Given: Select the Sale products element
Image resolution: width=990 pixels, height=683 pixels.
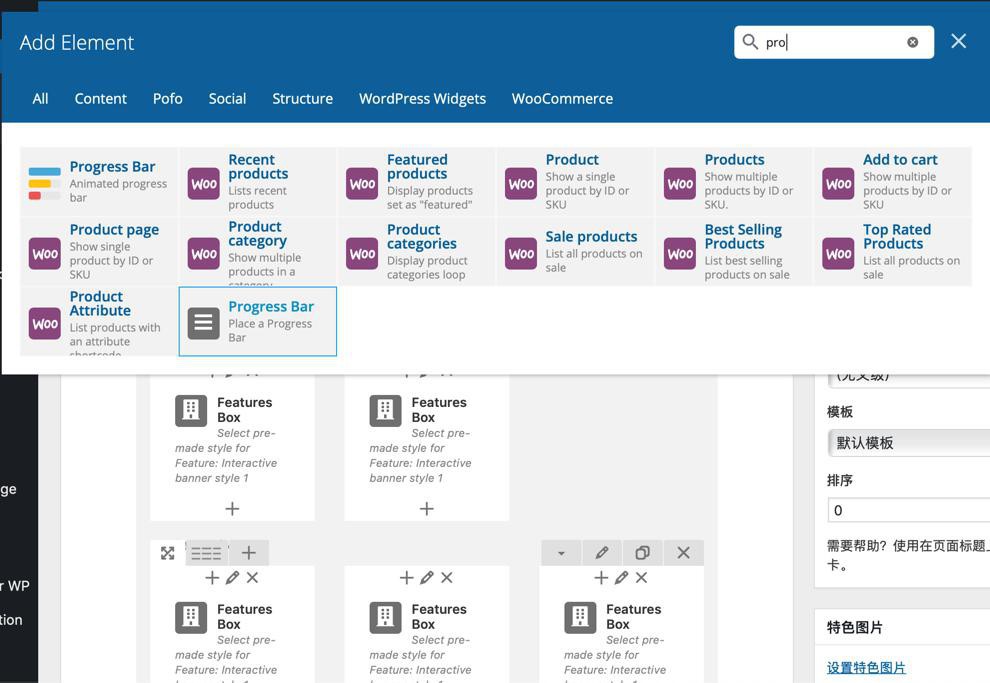Looking at the screenshot, I should tap(575, 252).
